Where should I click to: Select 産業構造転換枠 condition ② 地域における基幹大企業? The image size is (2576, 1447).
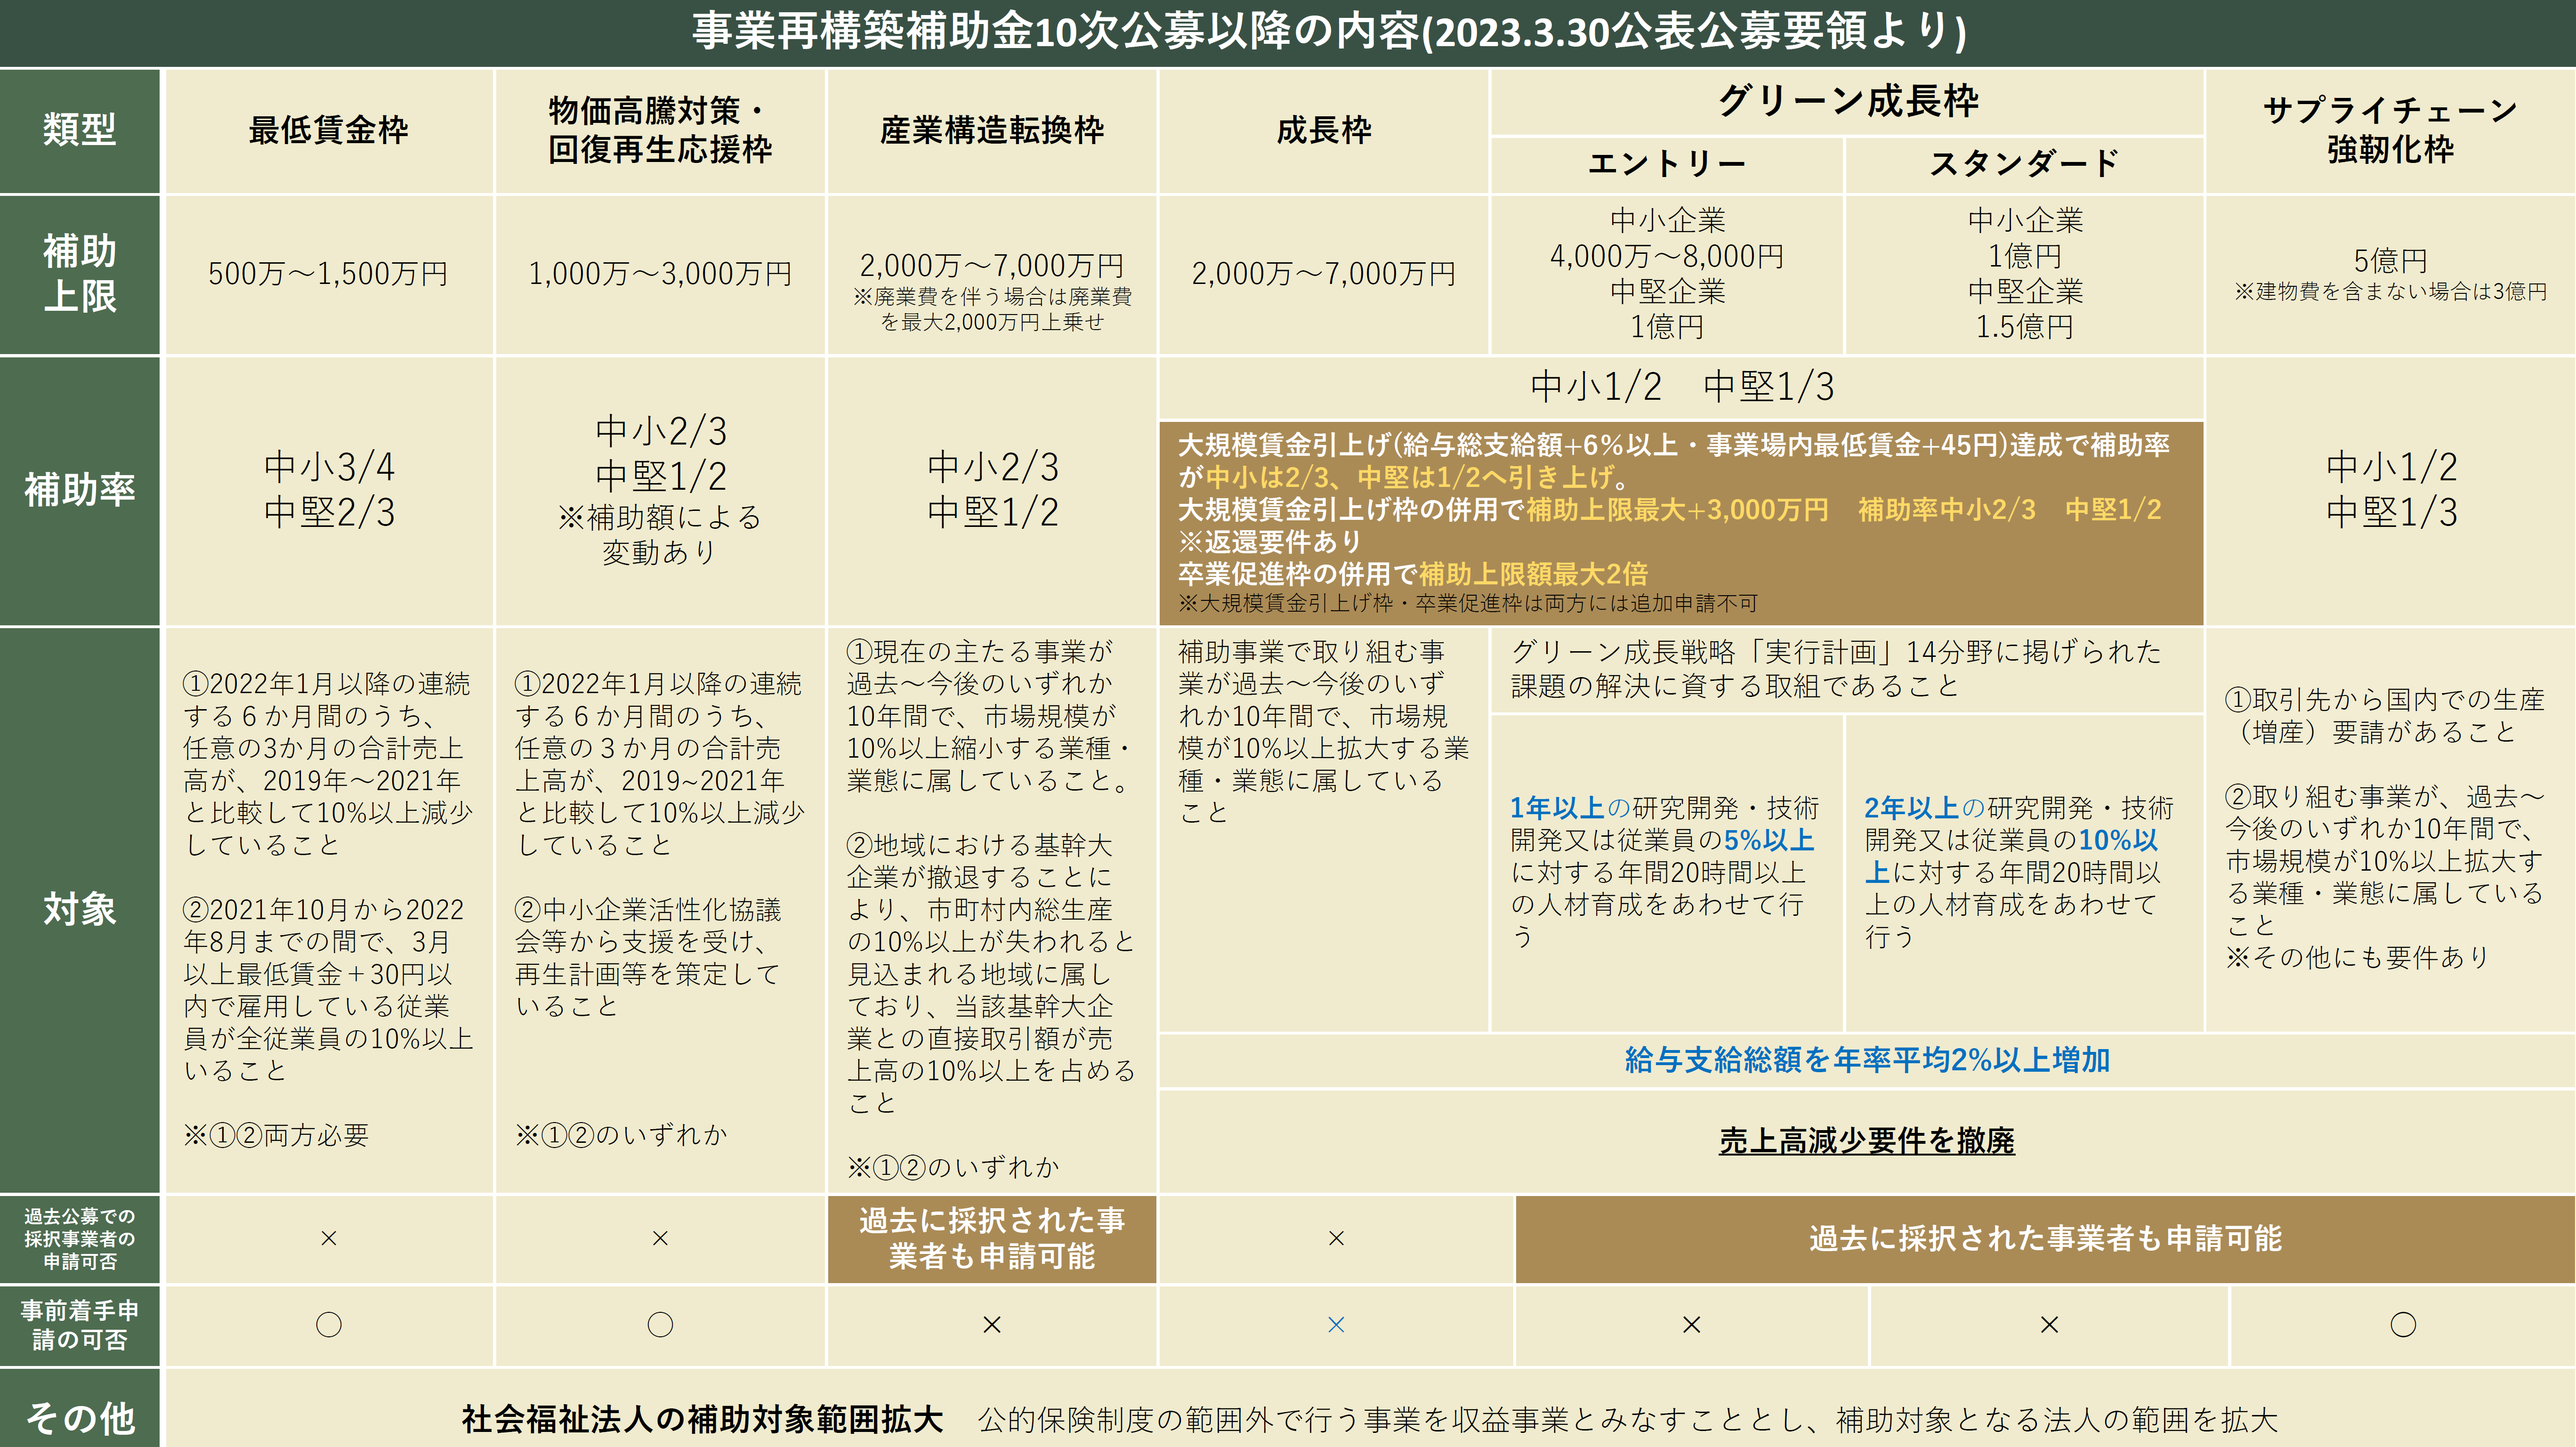991,974
